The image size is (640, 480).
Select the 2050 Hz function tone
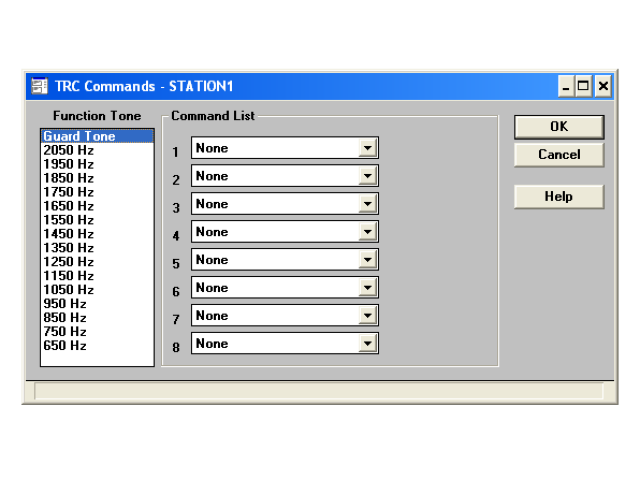(68, 150)
